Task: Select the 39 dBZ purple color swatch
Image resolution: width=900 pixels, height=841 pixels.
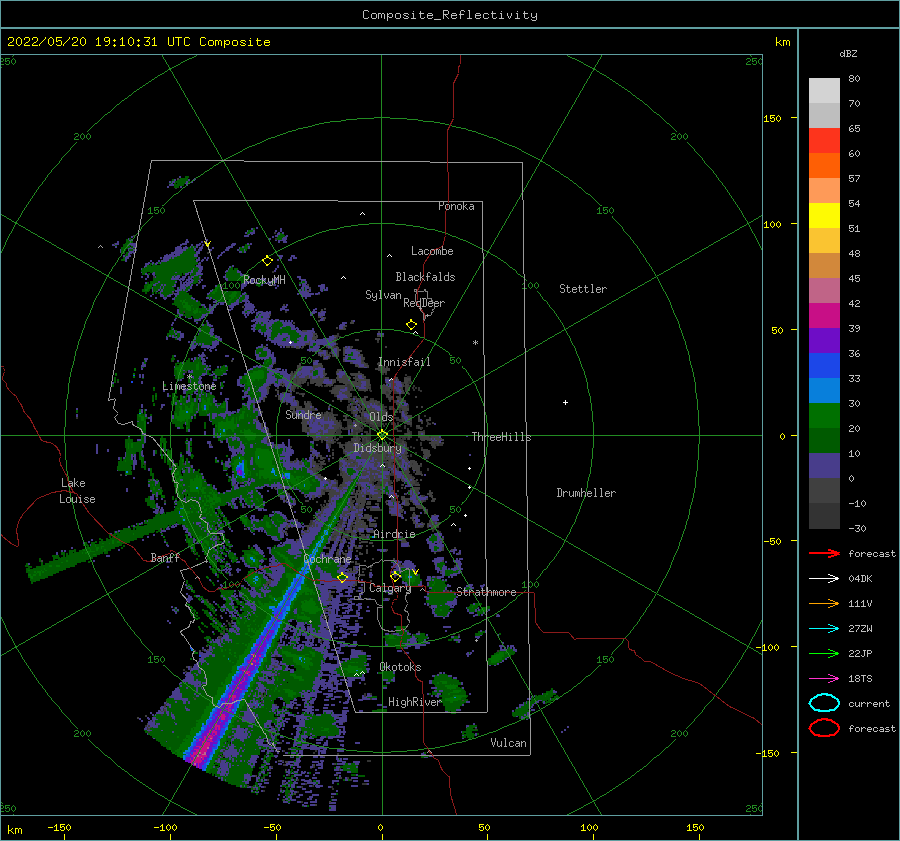Action: coord(824,340)
